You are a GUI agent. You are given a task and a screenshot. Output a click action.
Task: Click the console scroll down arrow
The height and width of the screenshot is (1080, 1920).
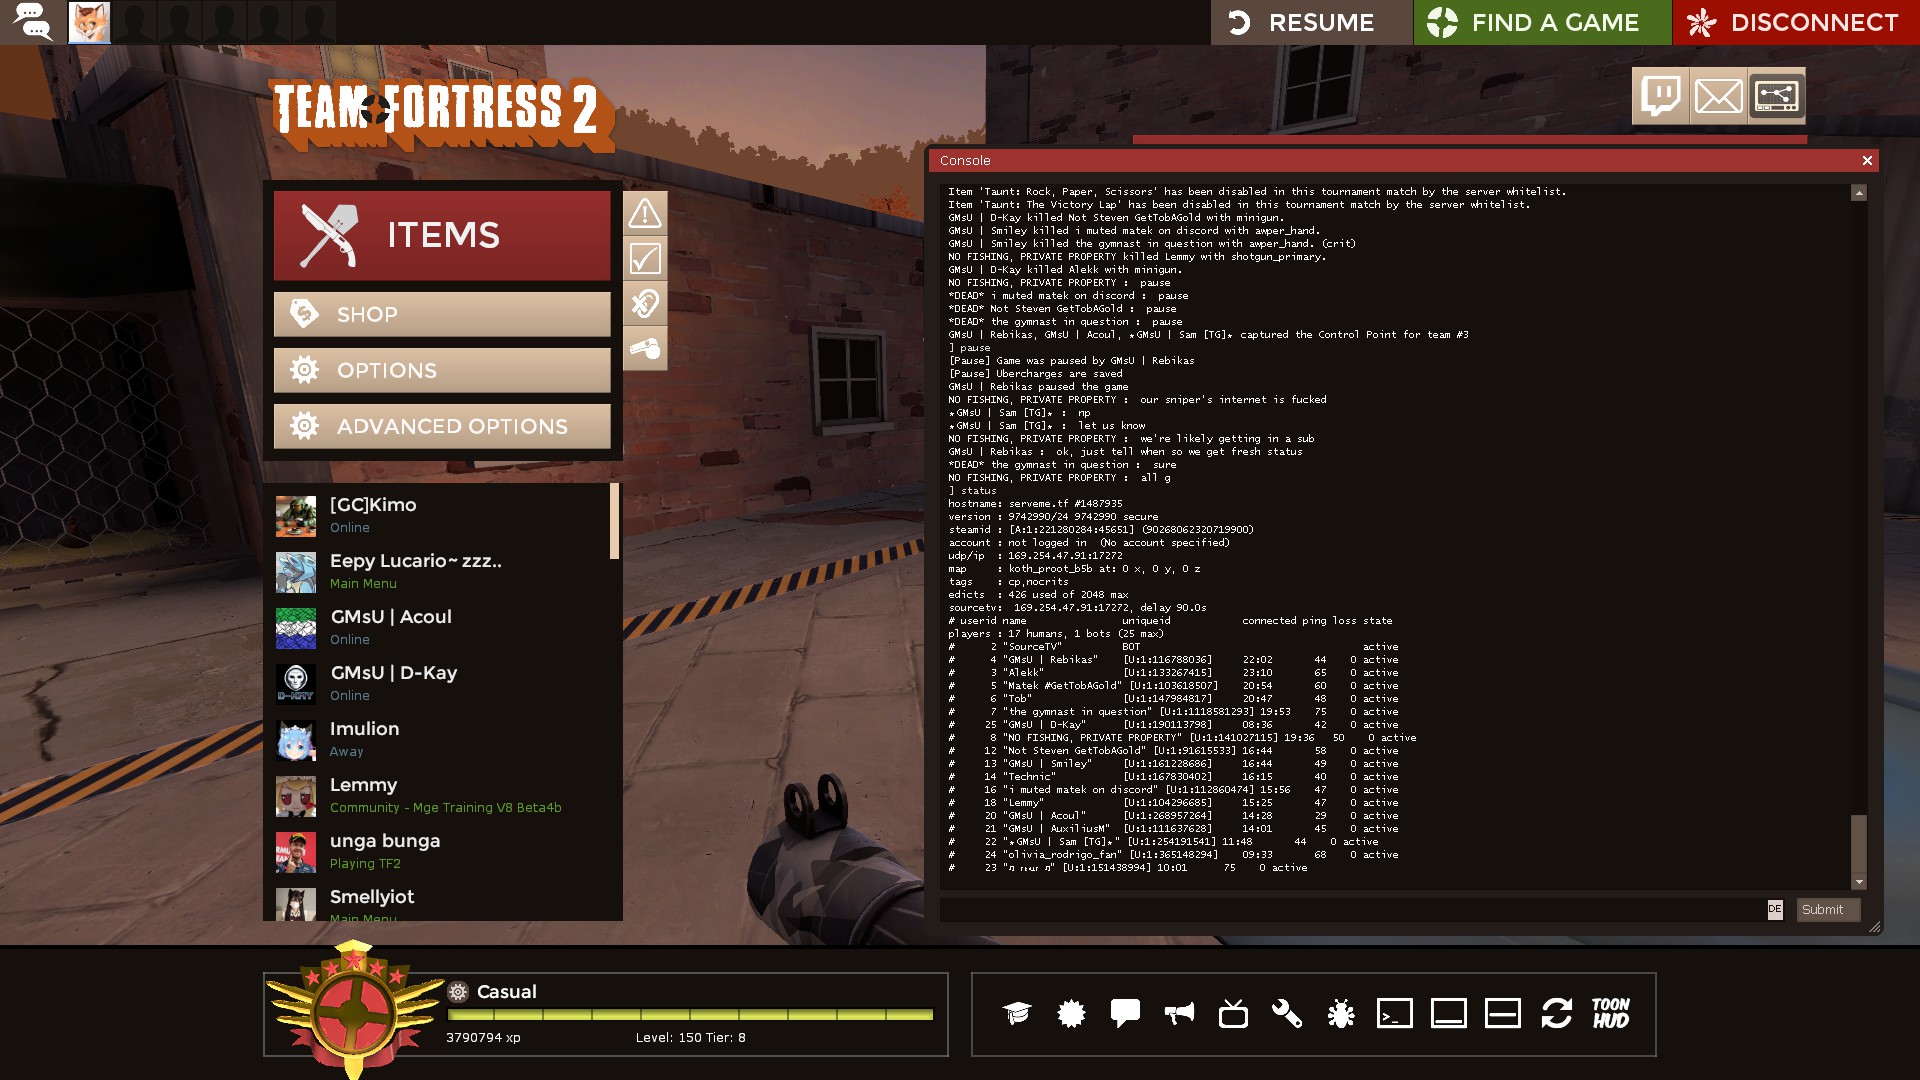click(1859, 882)
